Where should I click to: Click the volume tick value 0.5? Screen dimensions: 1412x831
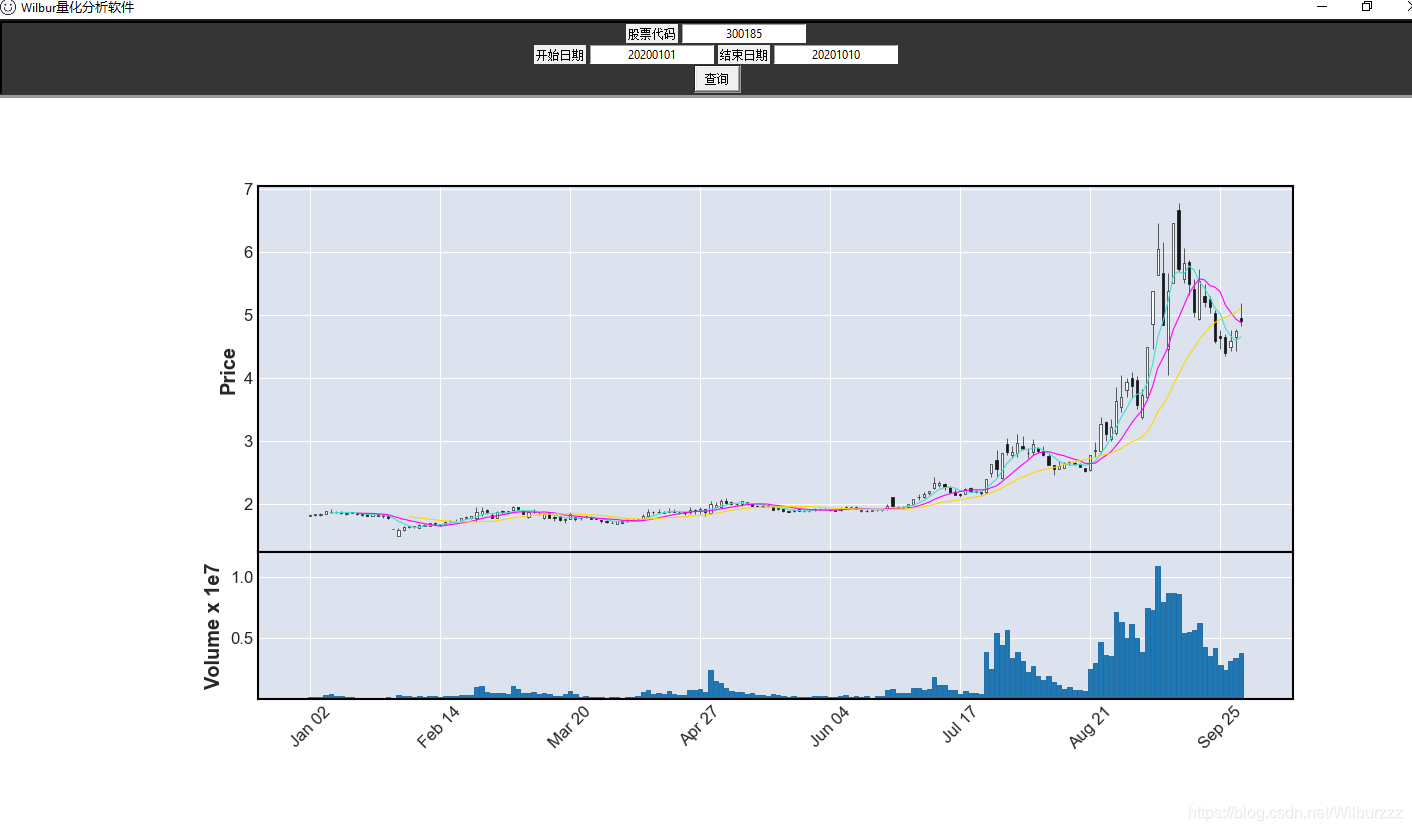[243, 638]
